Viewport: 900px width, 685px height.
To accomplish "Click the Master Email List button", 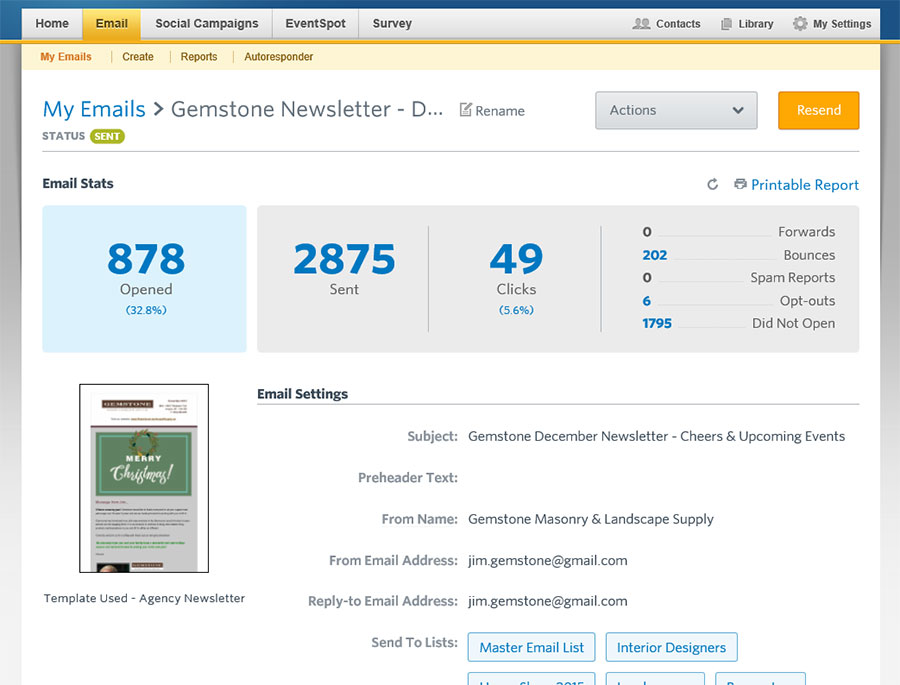I will (x=531, y=647).
